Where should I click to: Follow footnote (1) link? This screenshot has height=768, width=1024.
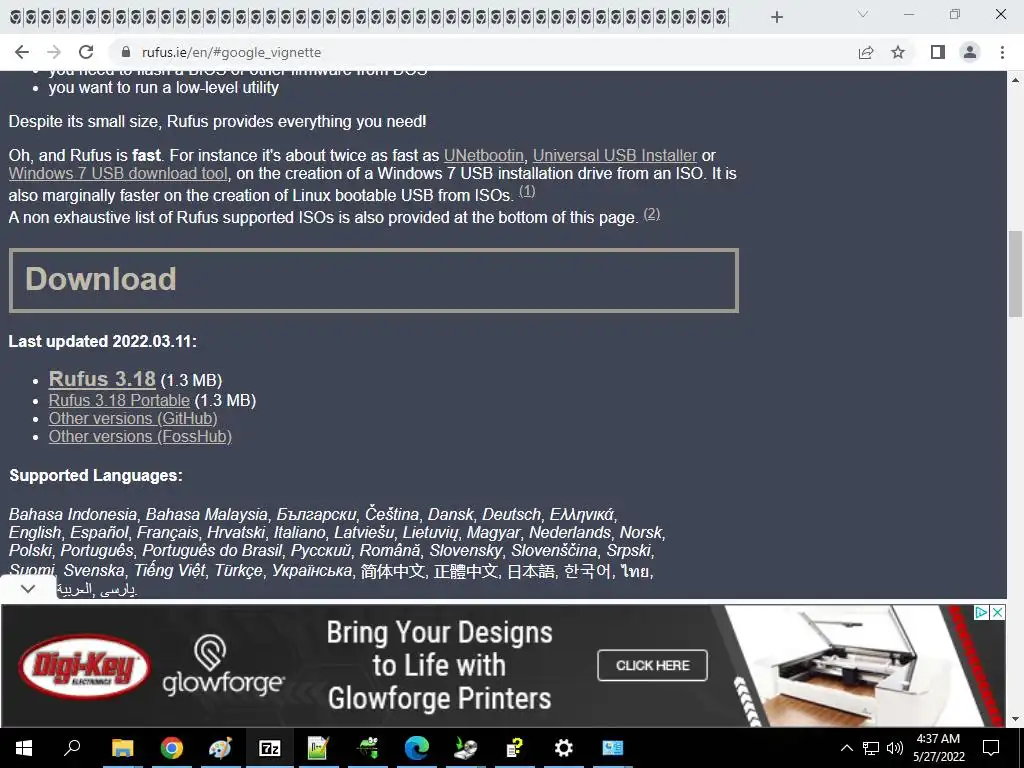527,191
